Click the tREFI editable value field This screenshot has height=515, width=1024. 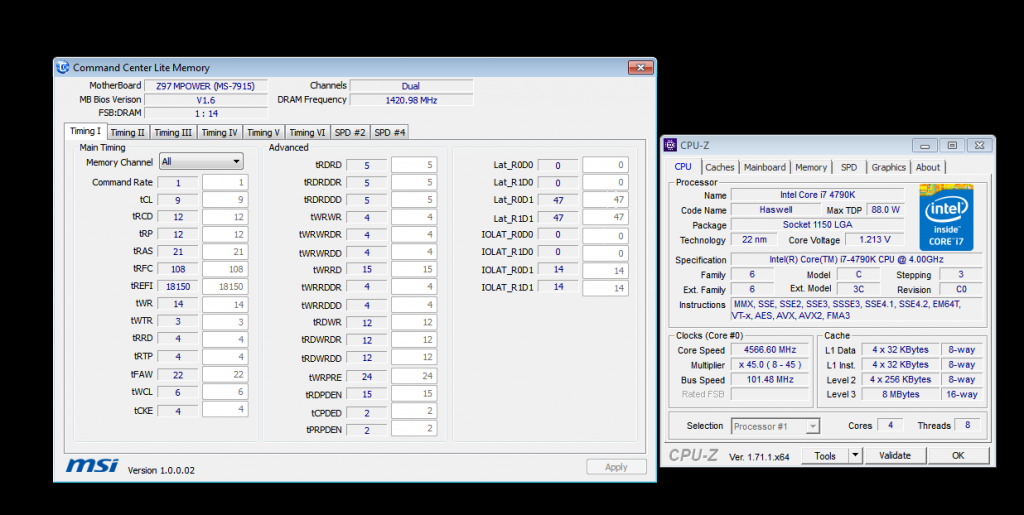(x=225, y=287)
